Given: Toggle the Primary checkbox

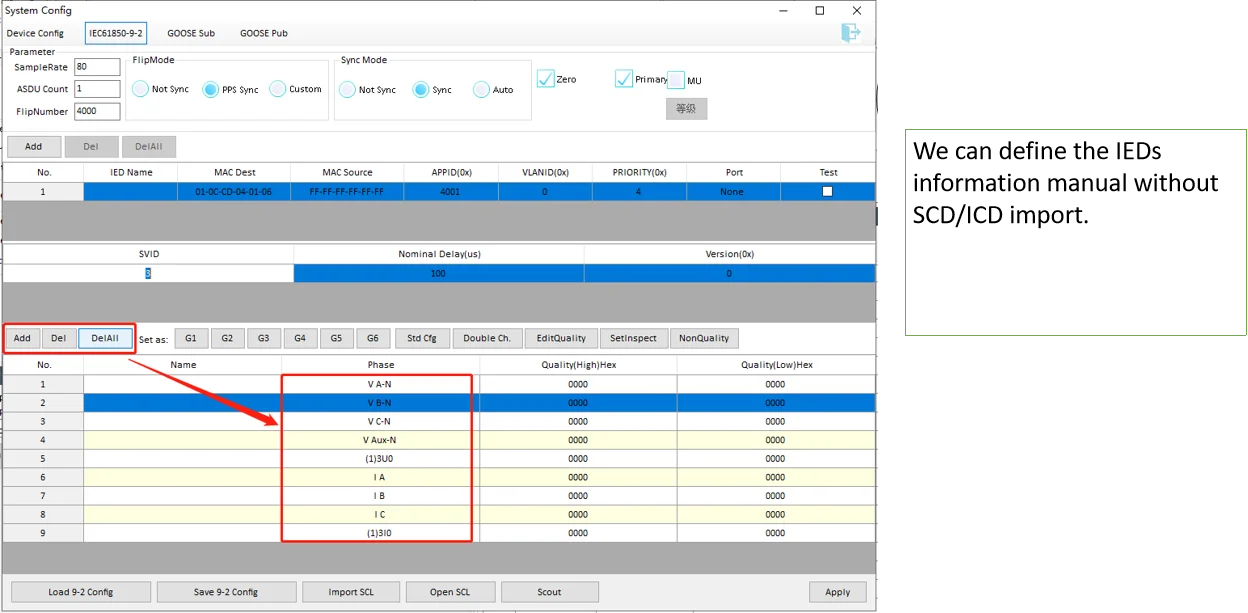Looking at the screenshot, I should [x=624, y=79].
